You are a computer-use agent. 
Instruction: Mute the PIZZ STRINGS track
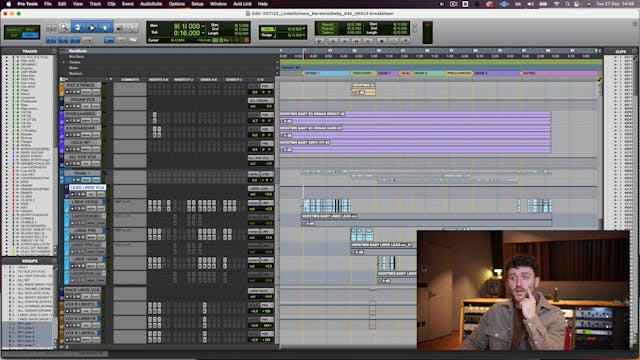(x=78, y=92)
